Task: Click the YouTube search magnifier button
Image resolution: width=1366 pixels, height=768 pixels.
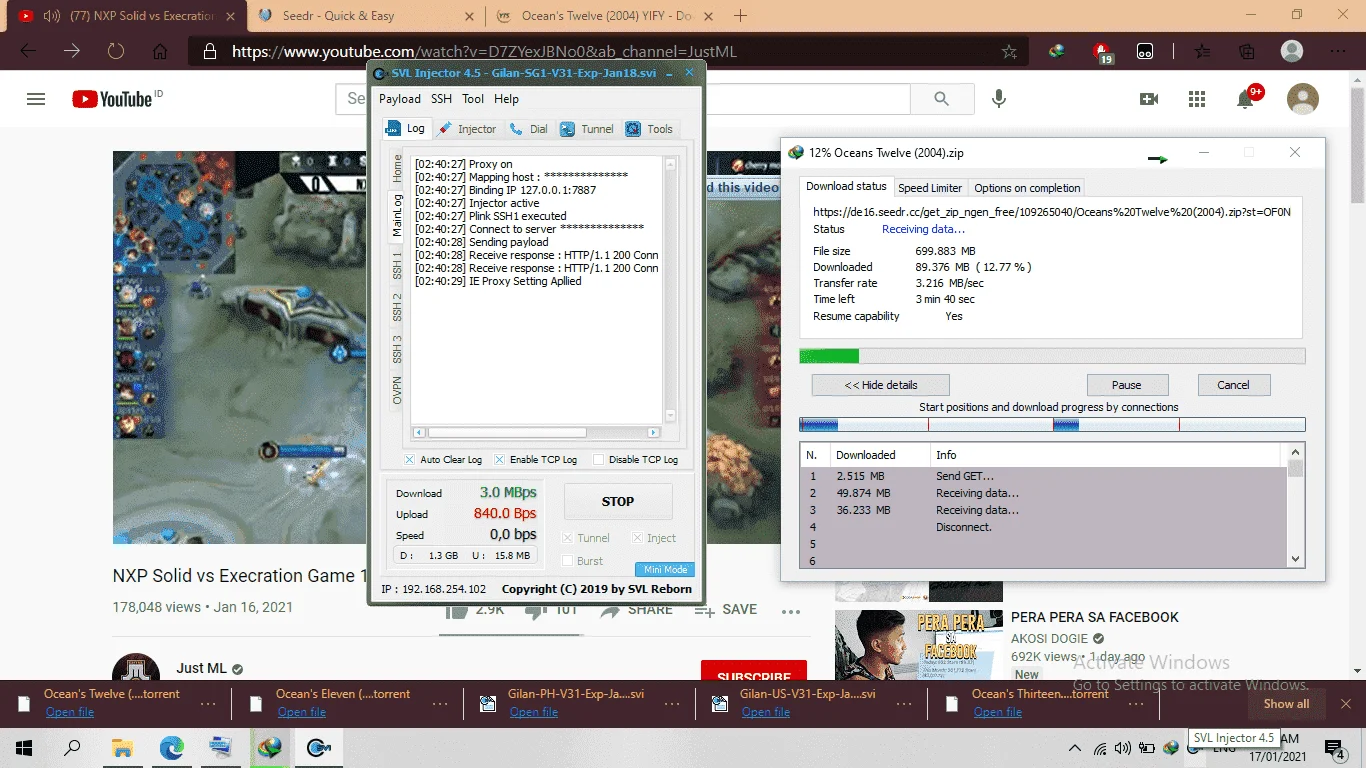Action: pyautogui.click(x=941, y=99)
